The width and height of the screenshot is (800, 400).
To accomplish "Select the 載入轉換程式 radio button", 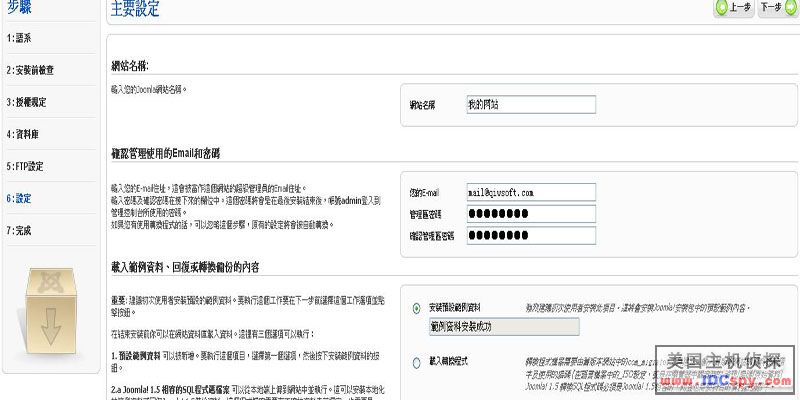I will click(x=416, y=363).
